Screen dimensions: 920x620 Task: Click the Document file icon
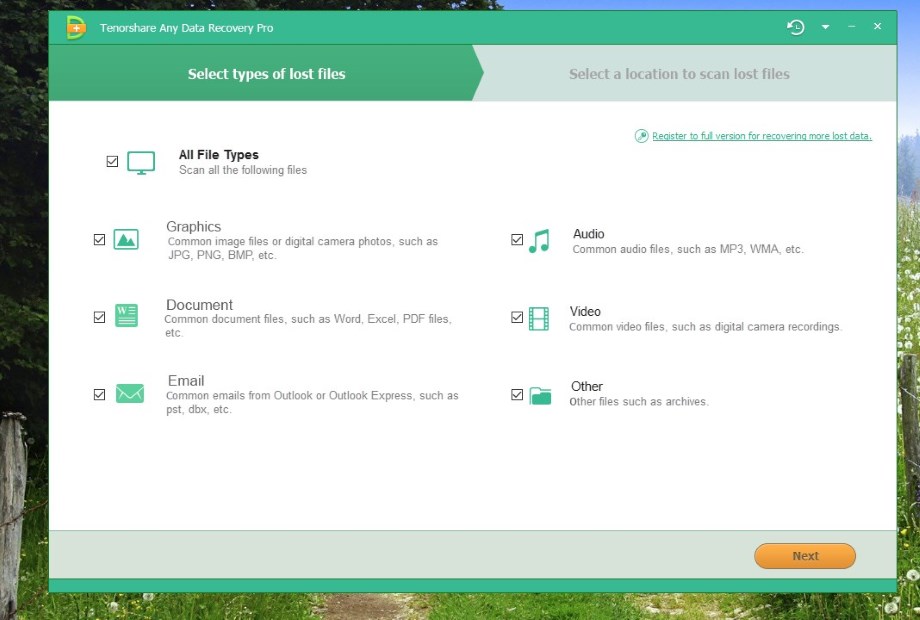[x=126, y=317]
